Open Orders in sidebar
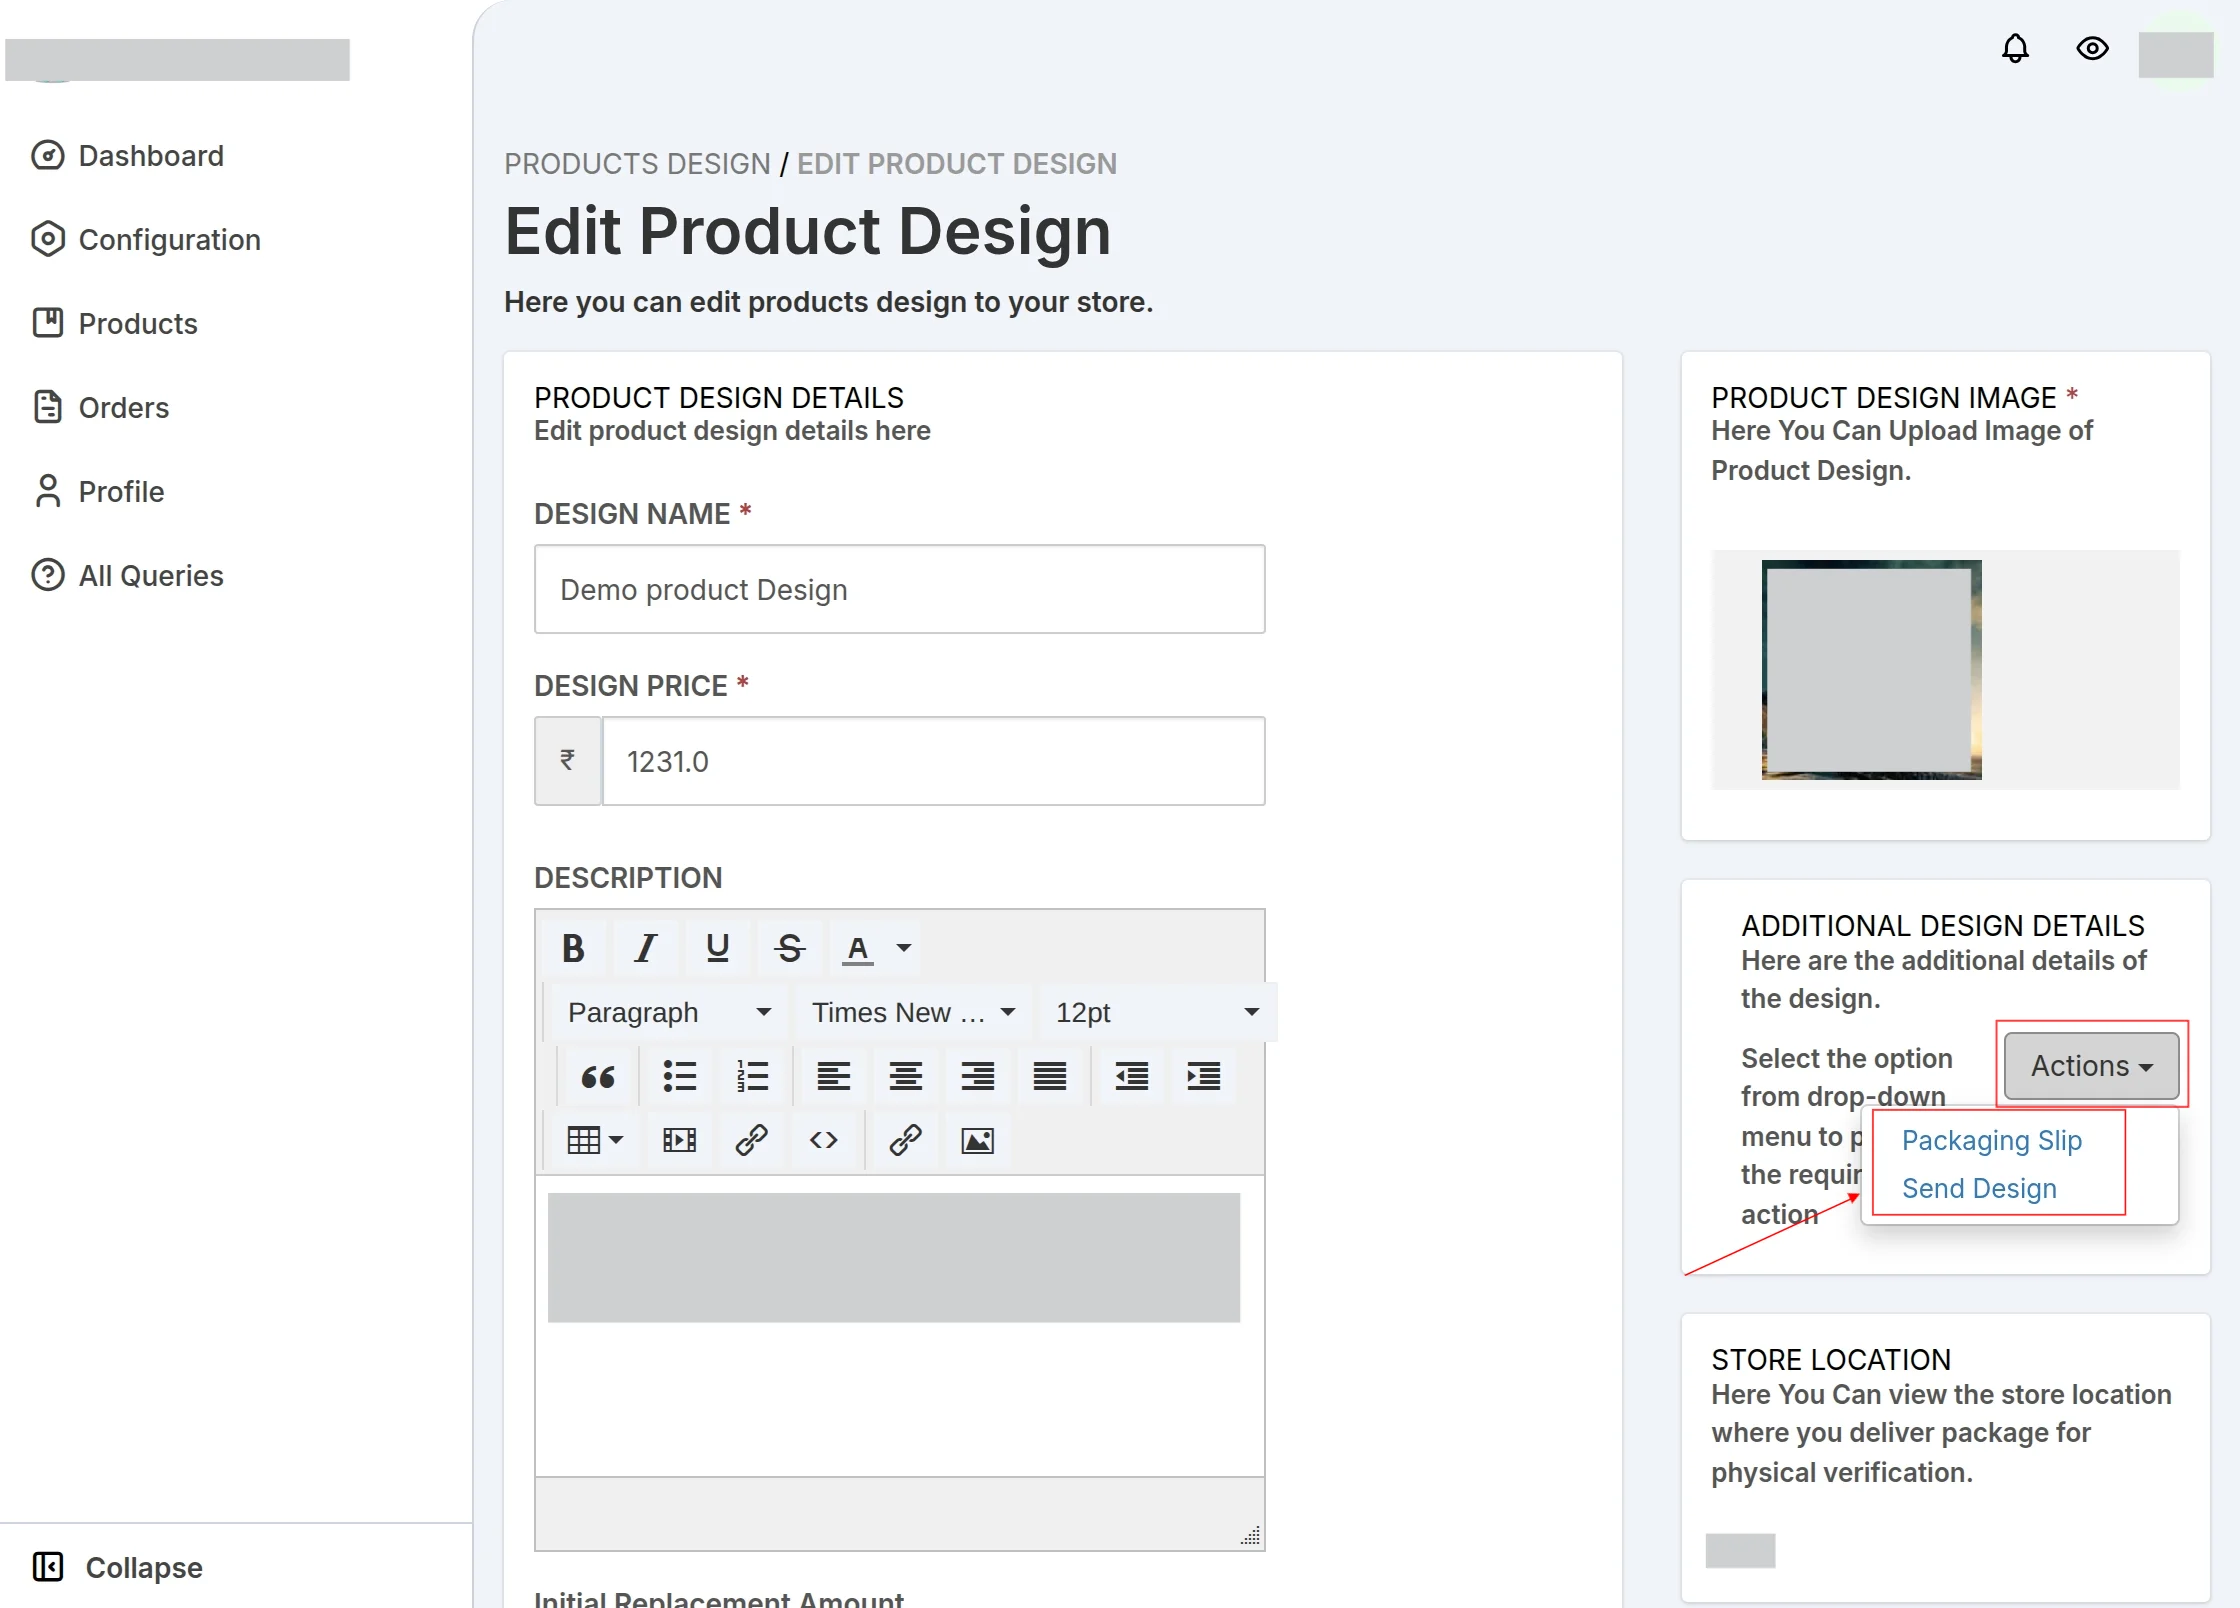Screen dimensions: 2240x1608 [100, 407]
